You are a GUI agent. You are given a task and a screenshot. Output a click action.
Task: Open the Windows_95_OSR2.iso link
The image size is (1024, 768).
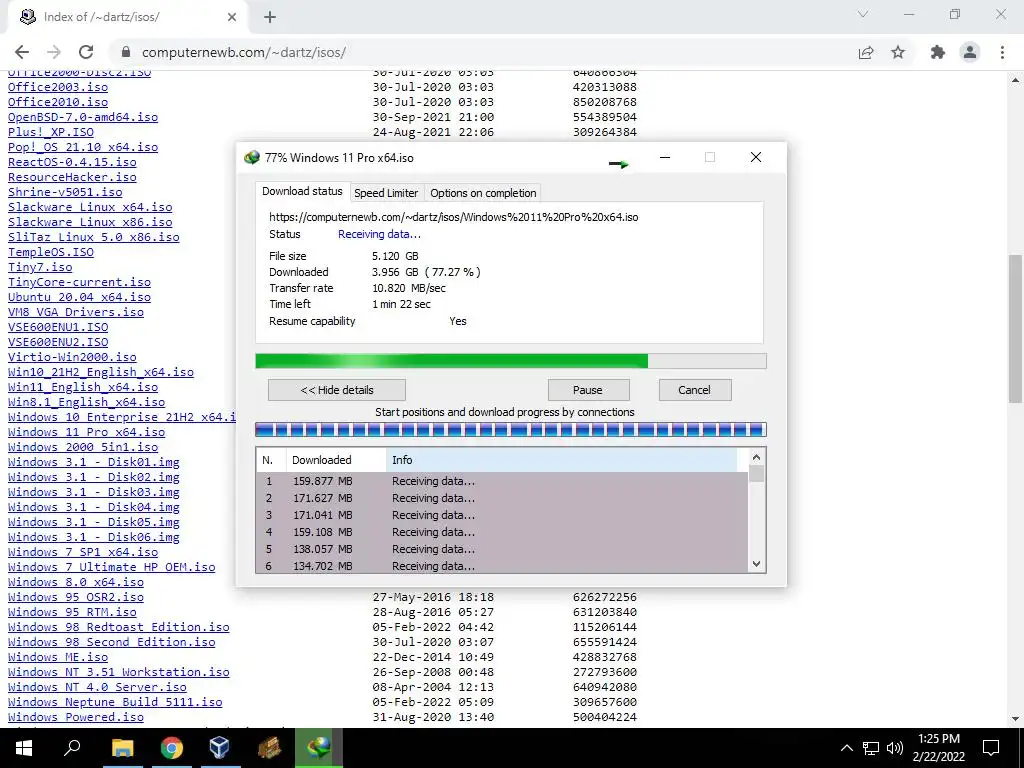(x=76, y=597)
